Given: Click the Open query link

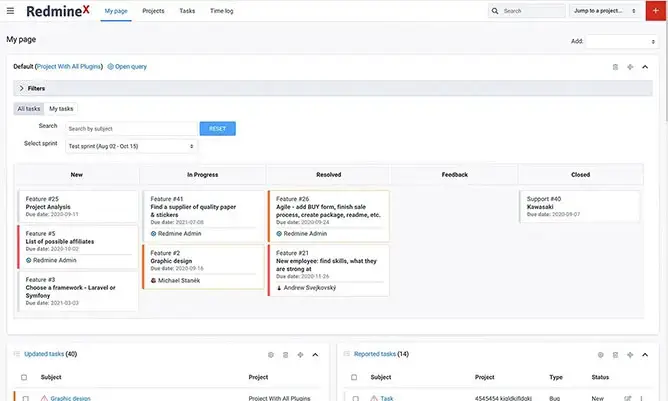Looking at the screenshot, I should pyautogui.click(x=131, y=66).
